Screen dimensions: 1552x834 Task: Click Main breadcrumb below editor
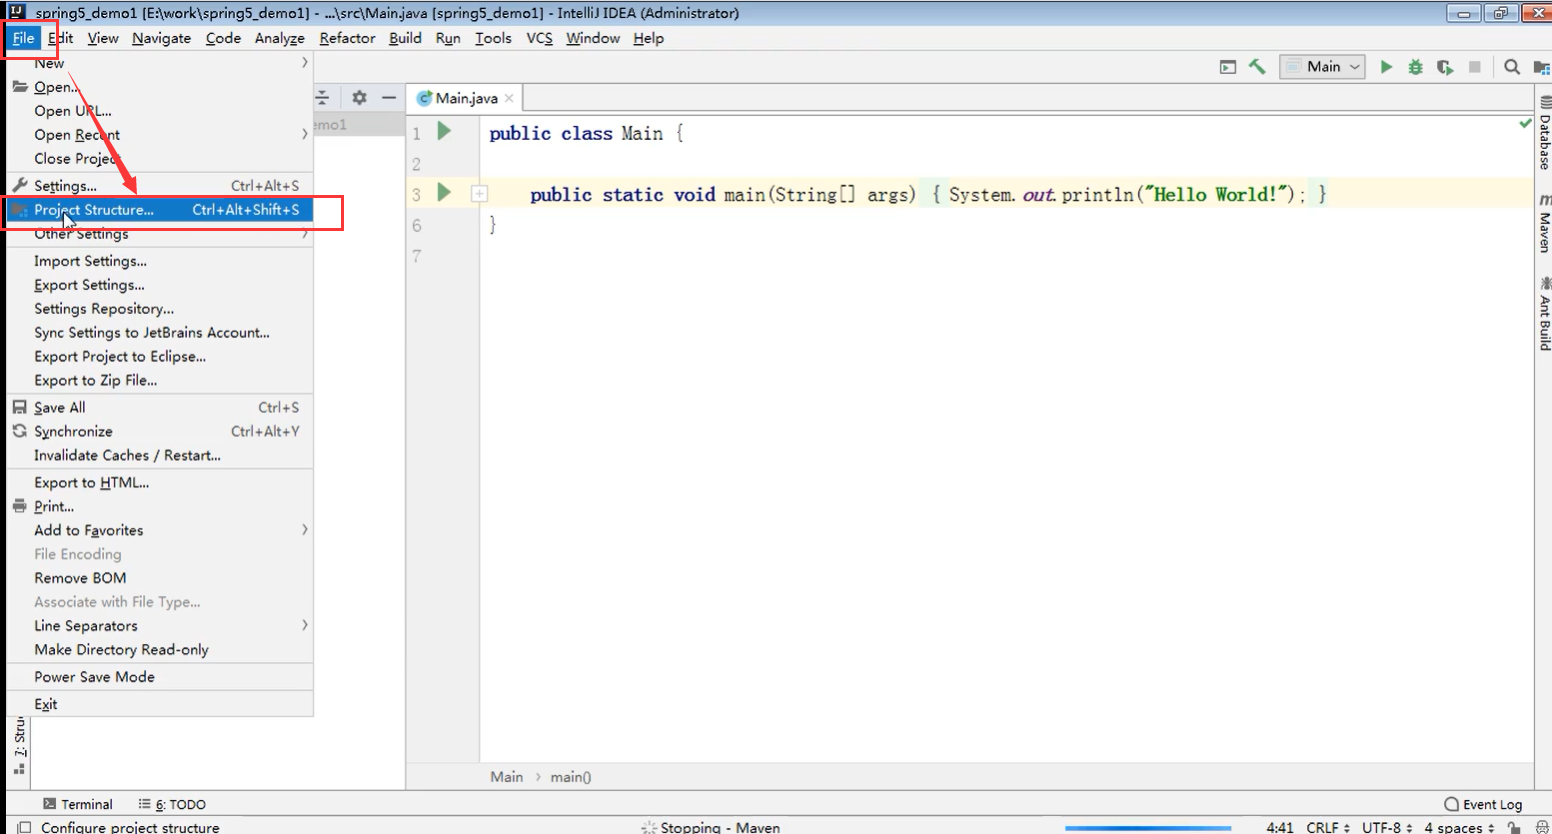507,777
